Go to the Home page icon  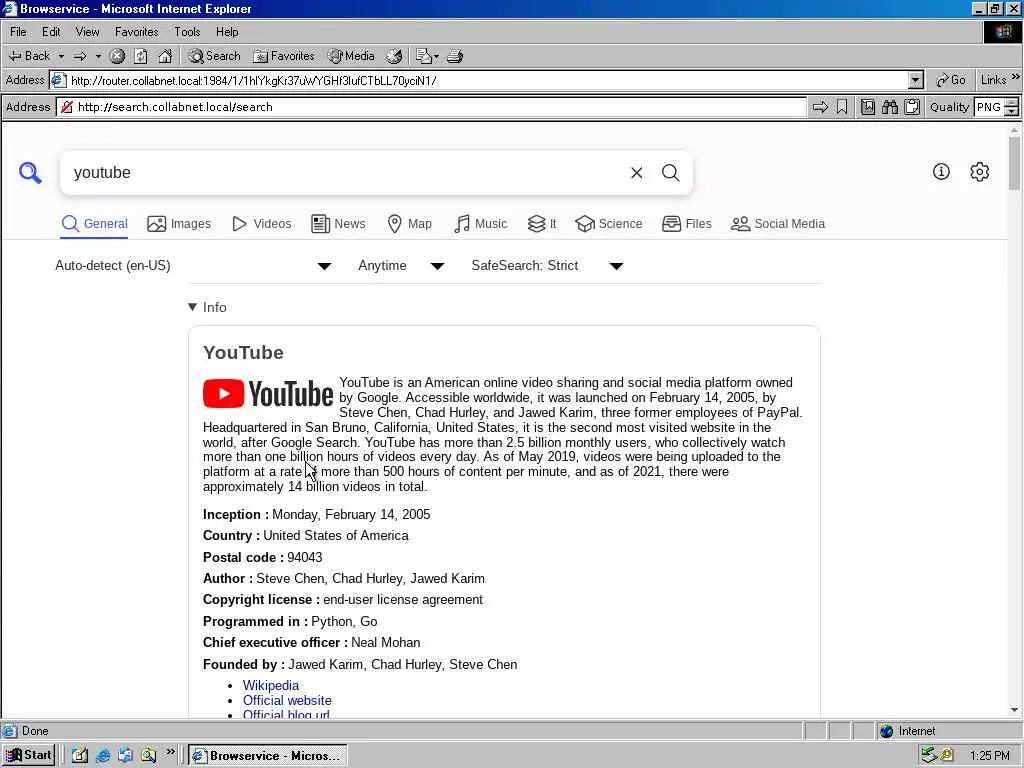point(165,56)
